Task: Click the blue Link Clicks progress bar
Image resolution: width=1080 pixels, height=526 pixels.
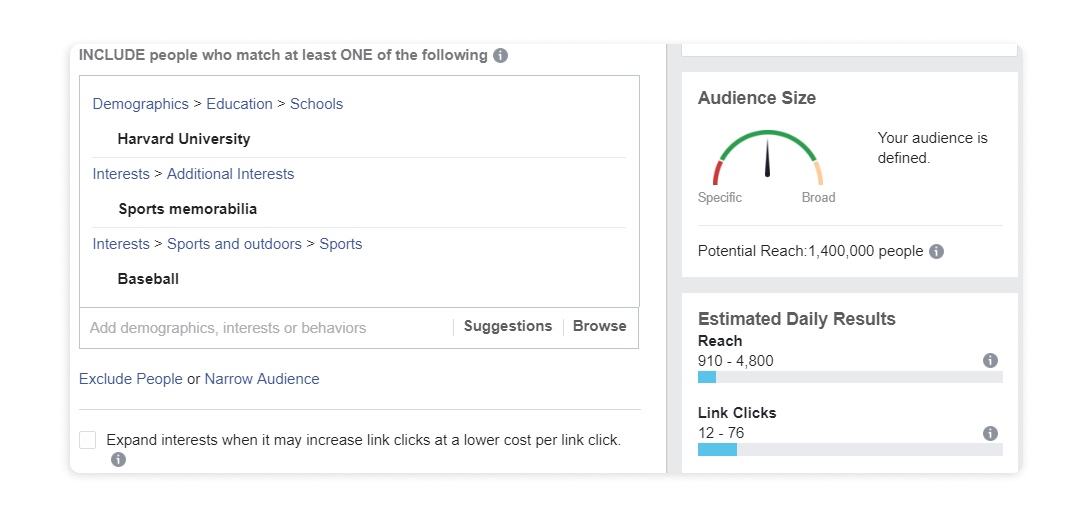Action: click(717, 450)
